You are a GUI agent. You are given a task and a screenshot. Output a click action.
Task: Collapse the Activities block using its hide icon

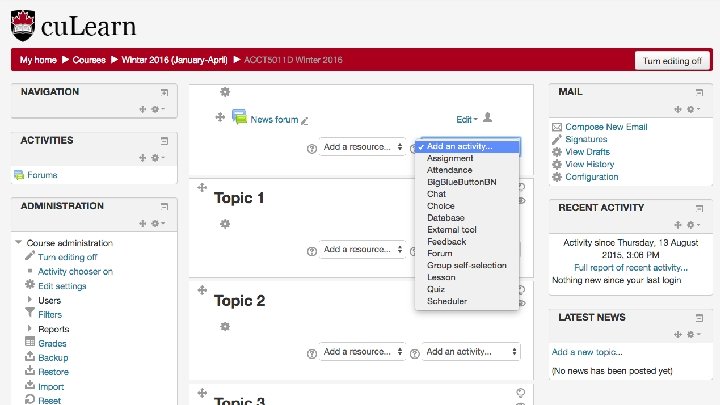(x=164, y=141)
